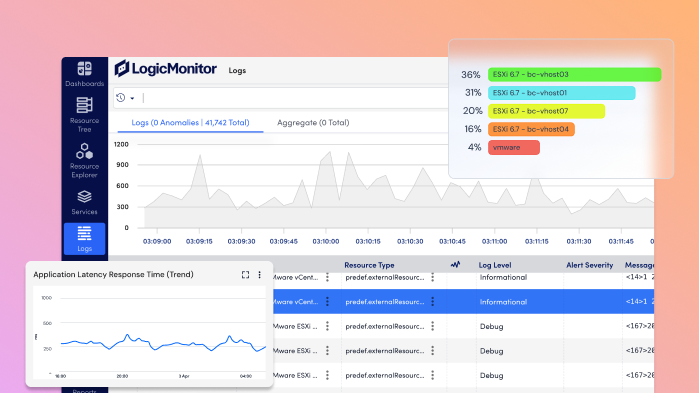
Task: Open latency trend widget options menu
Action: 259,275
